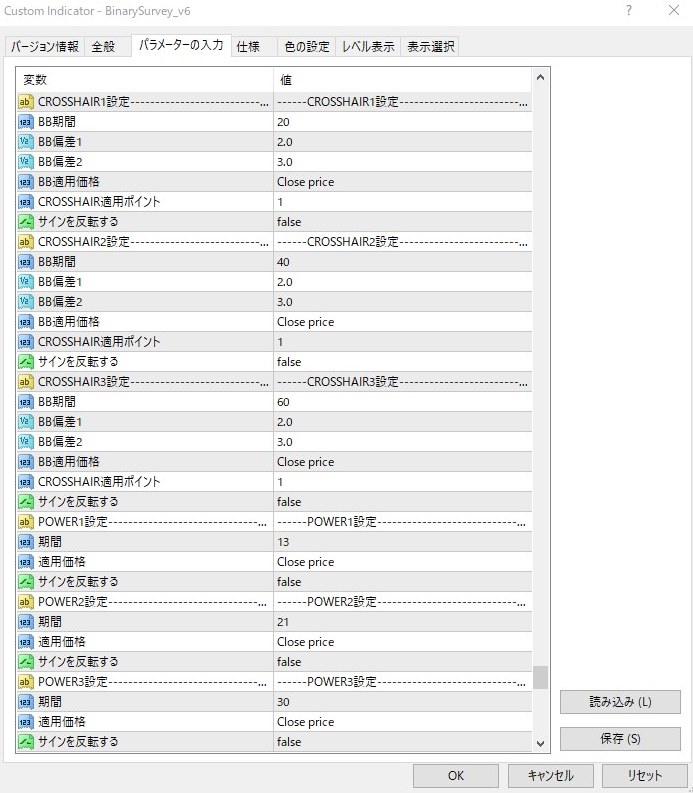Select the 期間 value 30
This screenshot has width=693, height=793.
click(403, 702)
